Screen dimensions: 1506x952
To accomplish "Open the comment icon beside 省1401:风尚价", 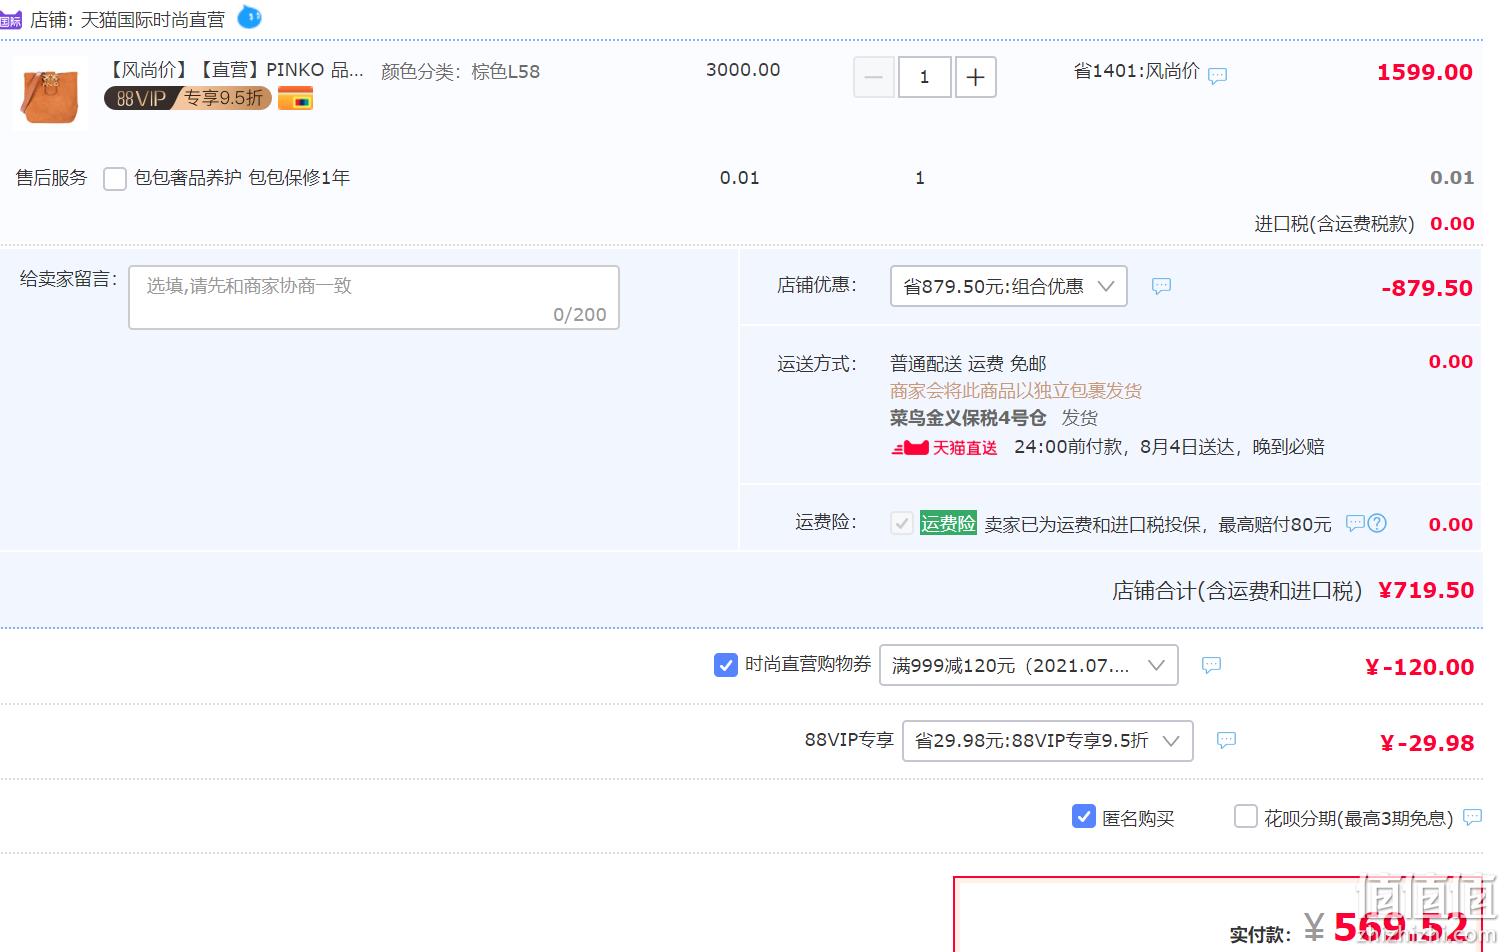I will pyautogui.click(x=1217, y=75).
